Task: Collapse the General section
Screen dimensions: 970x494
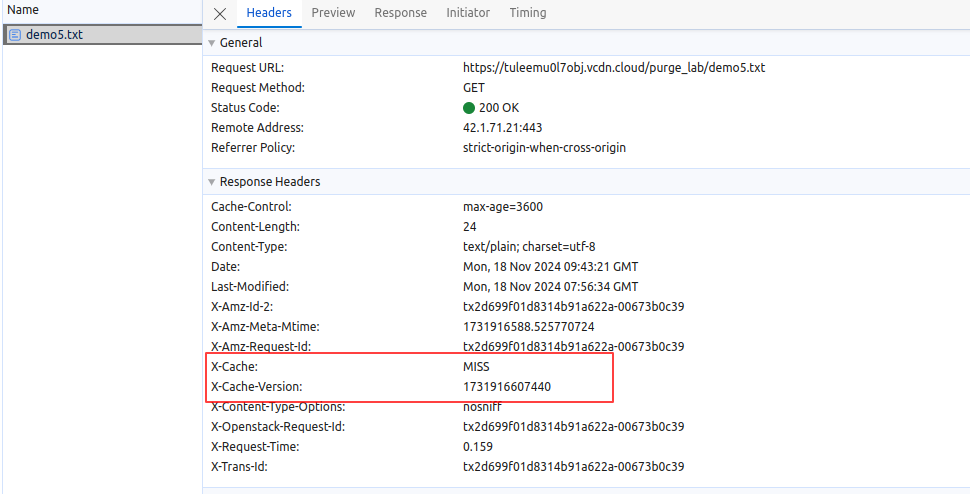Action: (211, 43)
